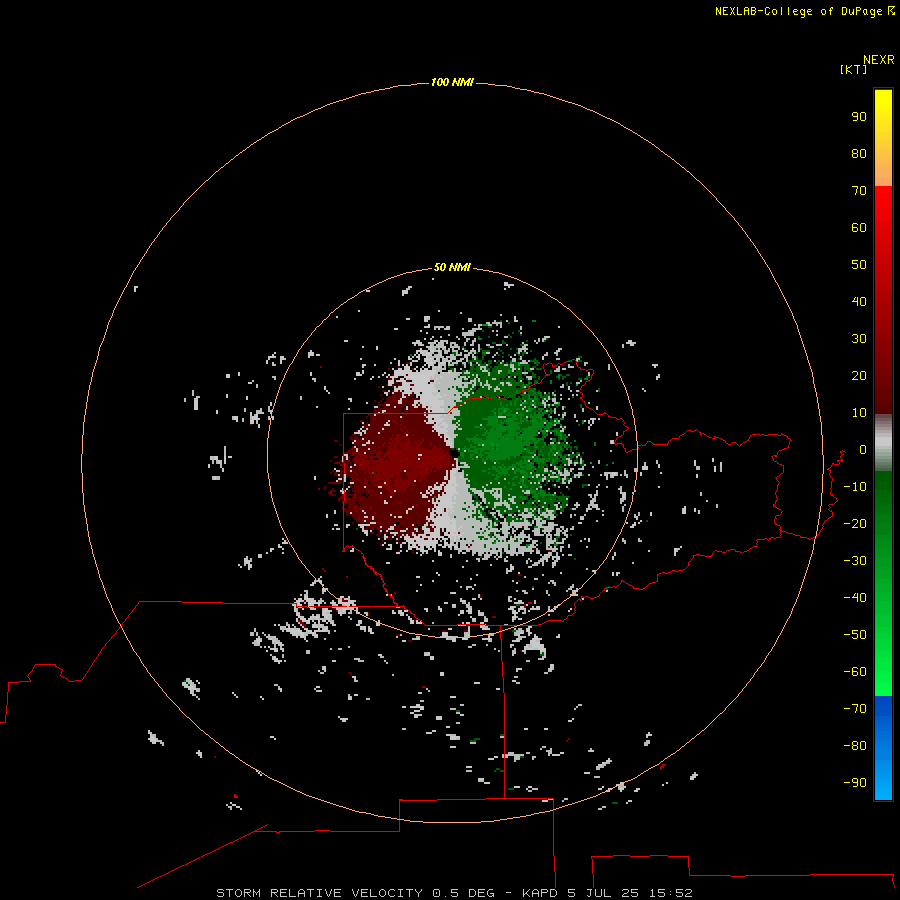Click the 90 value on velocity scale
900x900 pixels.
(859, 117)
